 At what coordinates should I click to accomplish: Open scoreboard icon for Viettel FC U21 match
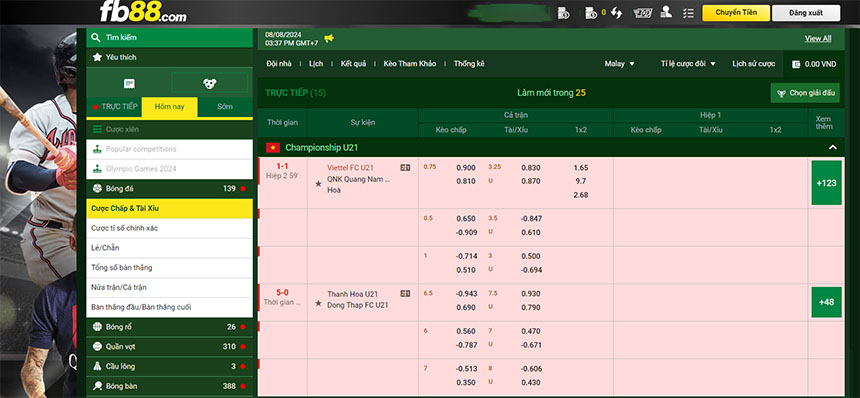click(405, 168)
